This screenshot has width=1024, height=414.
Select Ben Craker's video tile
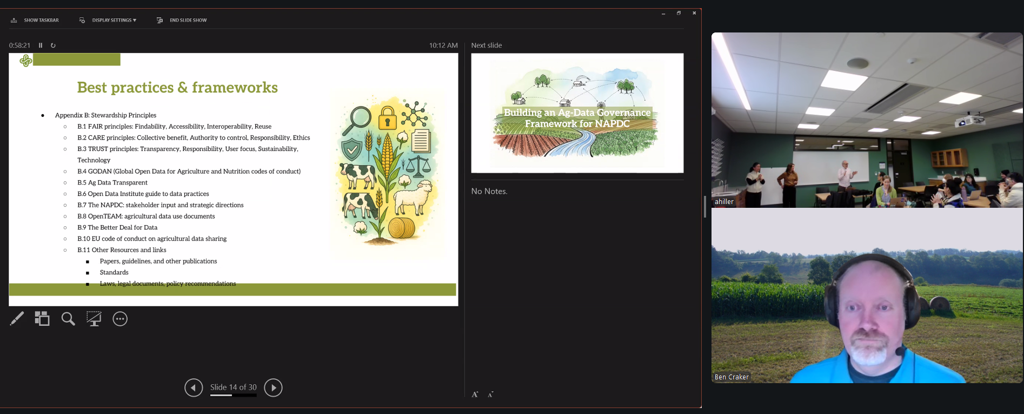866,296
